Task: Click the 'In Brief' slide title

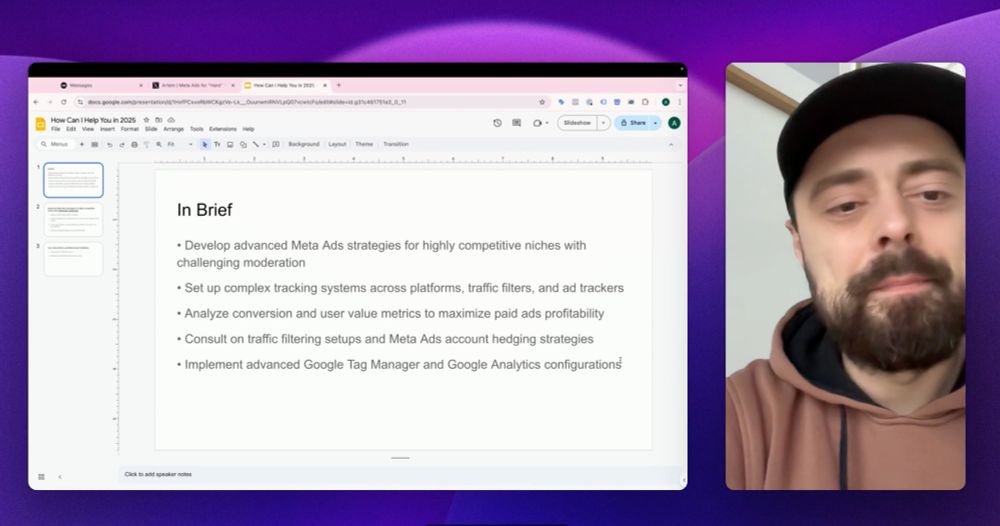Action: (205, 210)
